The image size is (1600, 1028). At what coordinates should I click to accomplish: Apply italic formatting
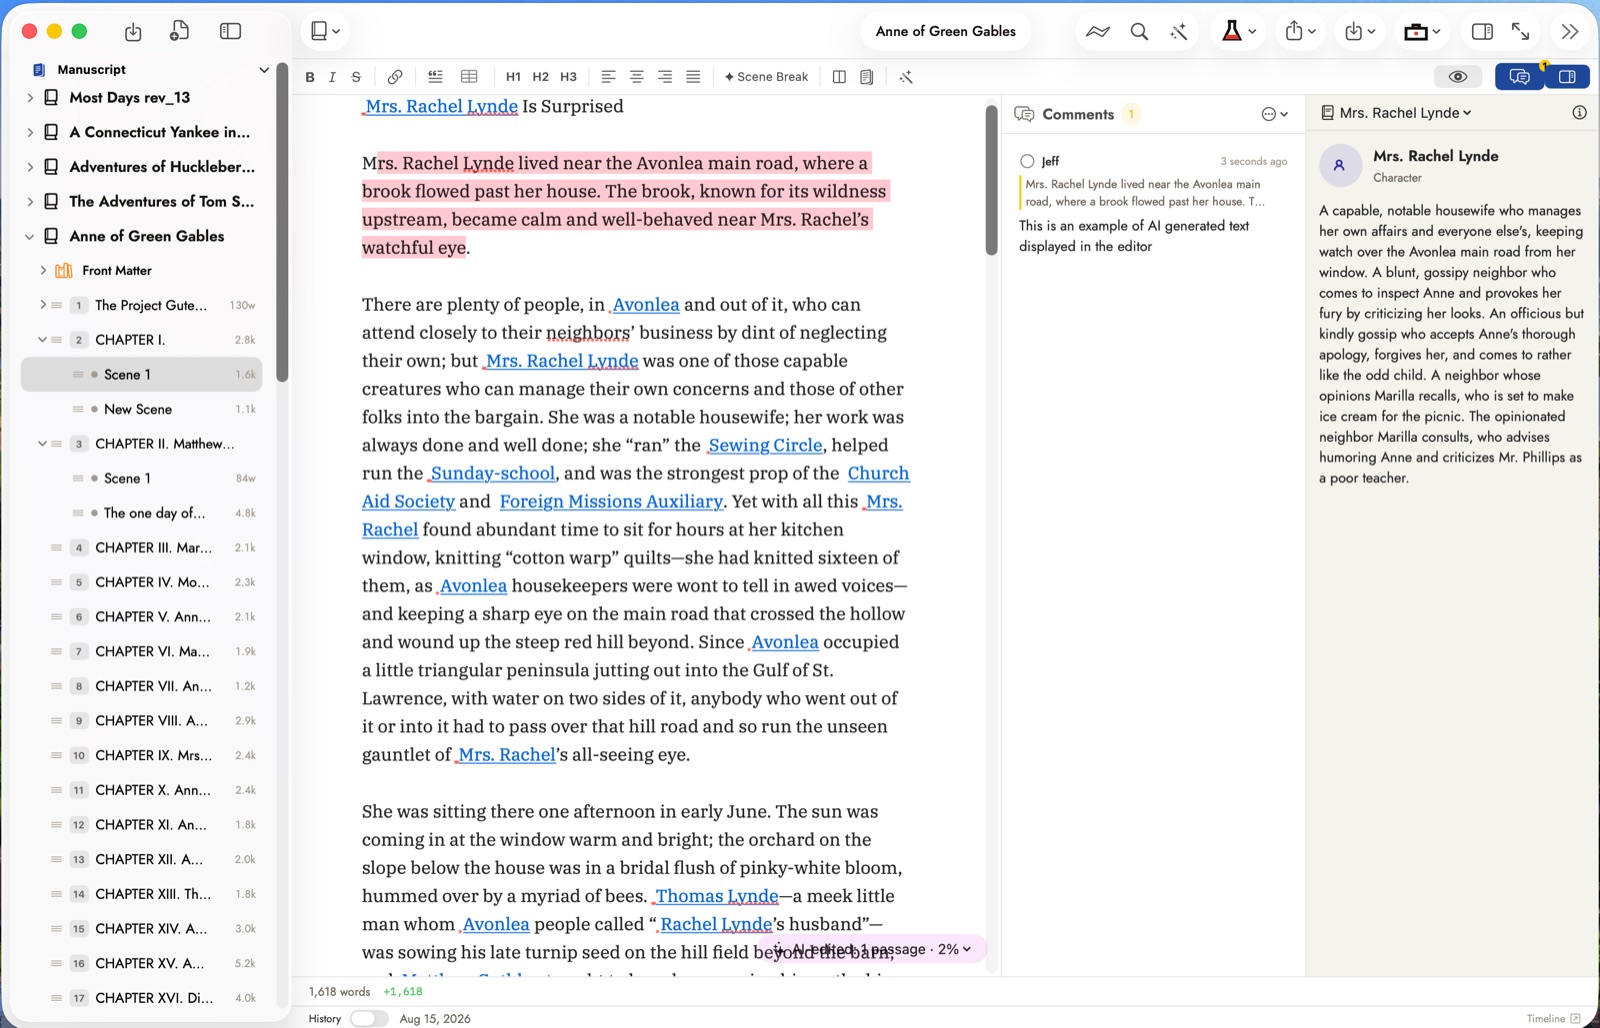[x=332, y=77]
